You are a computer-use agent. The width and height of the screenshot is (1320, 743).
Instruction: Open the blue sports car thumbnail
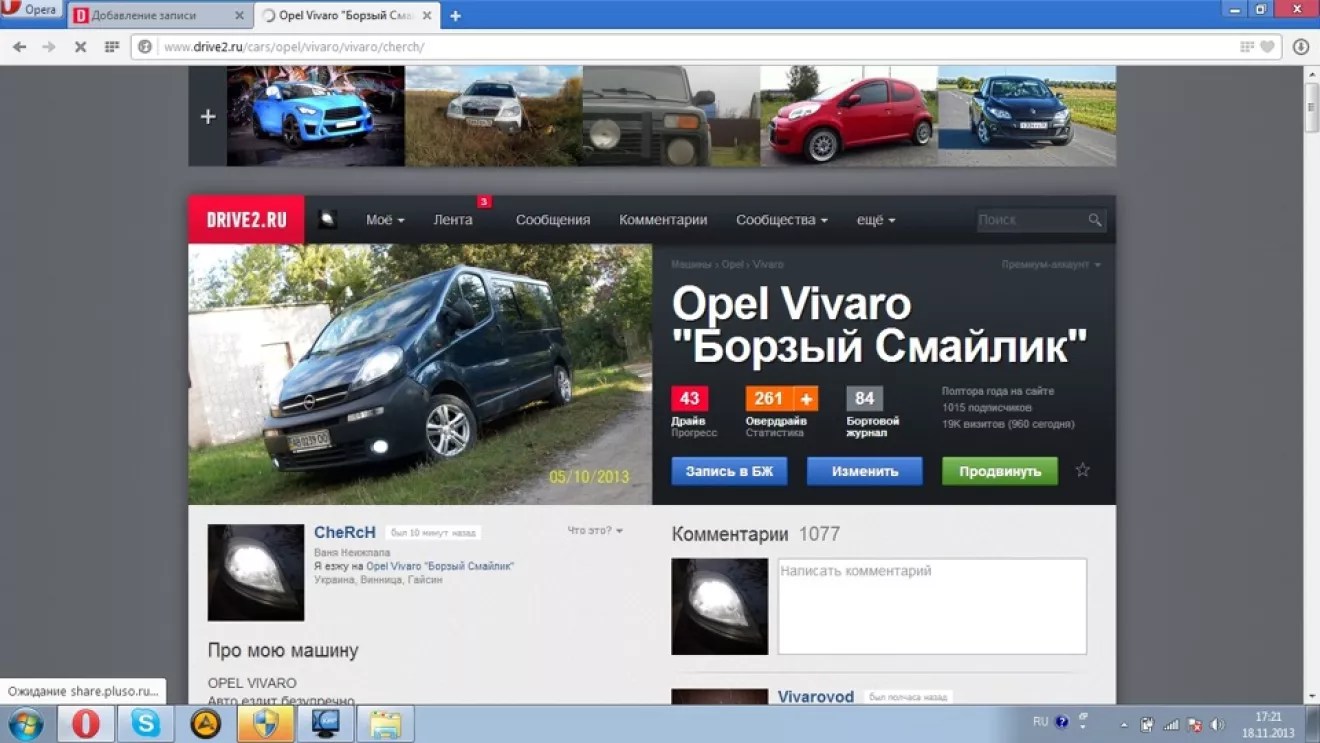316,116
